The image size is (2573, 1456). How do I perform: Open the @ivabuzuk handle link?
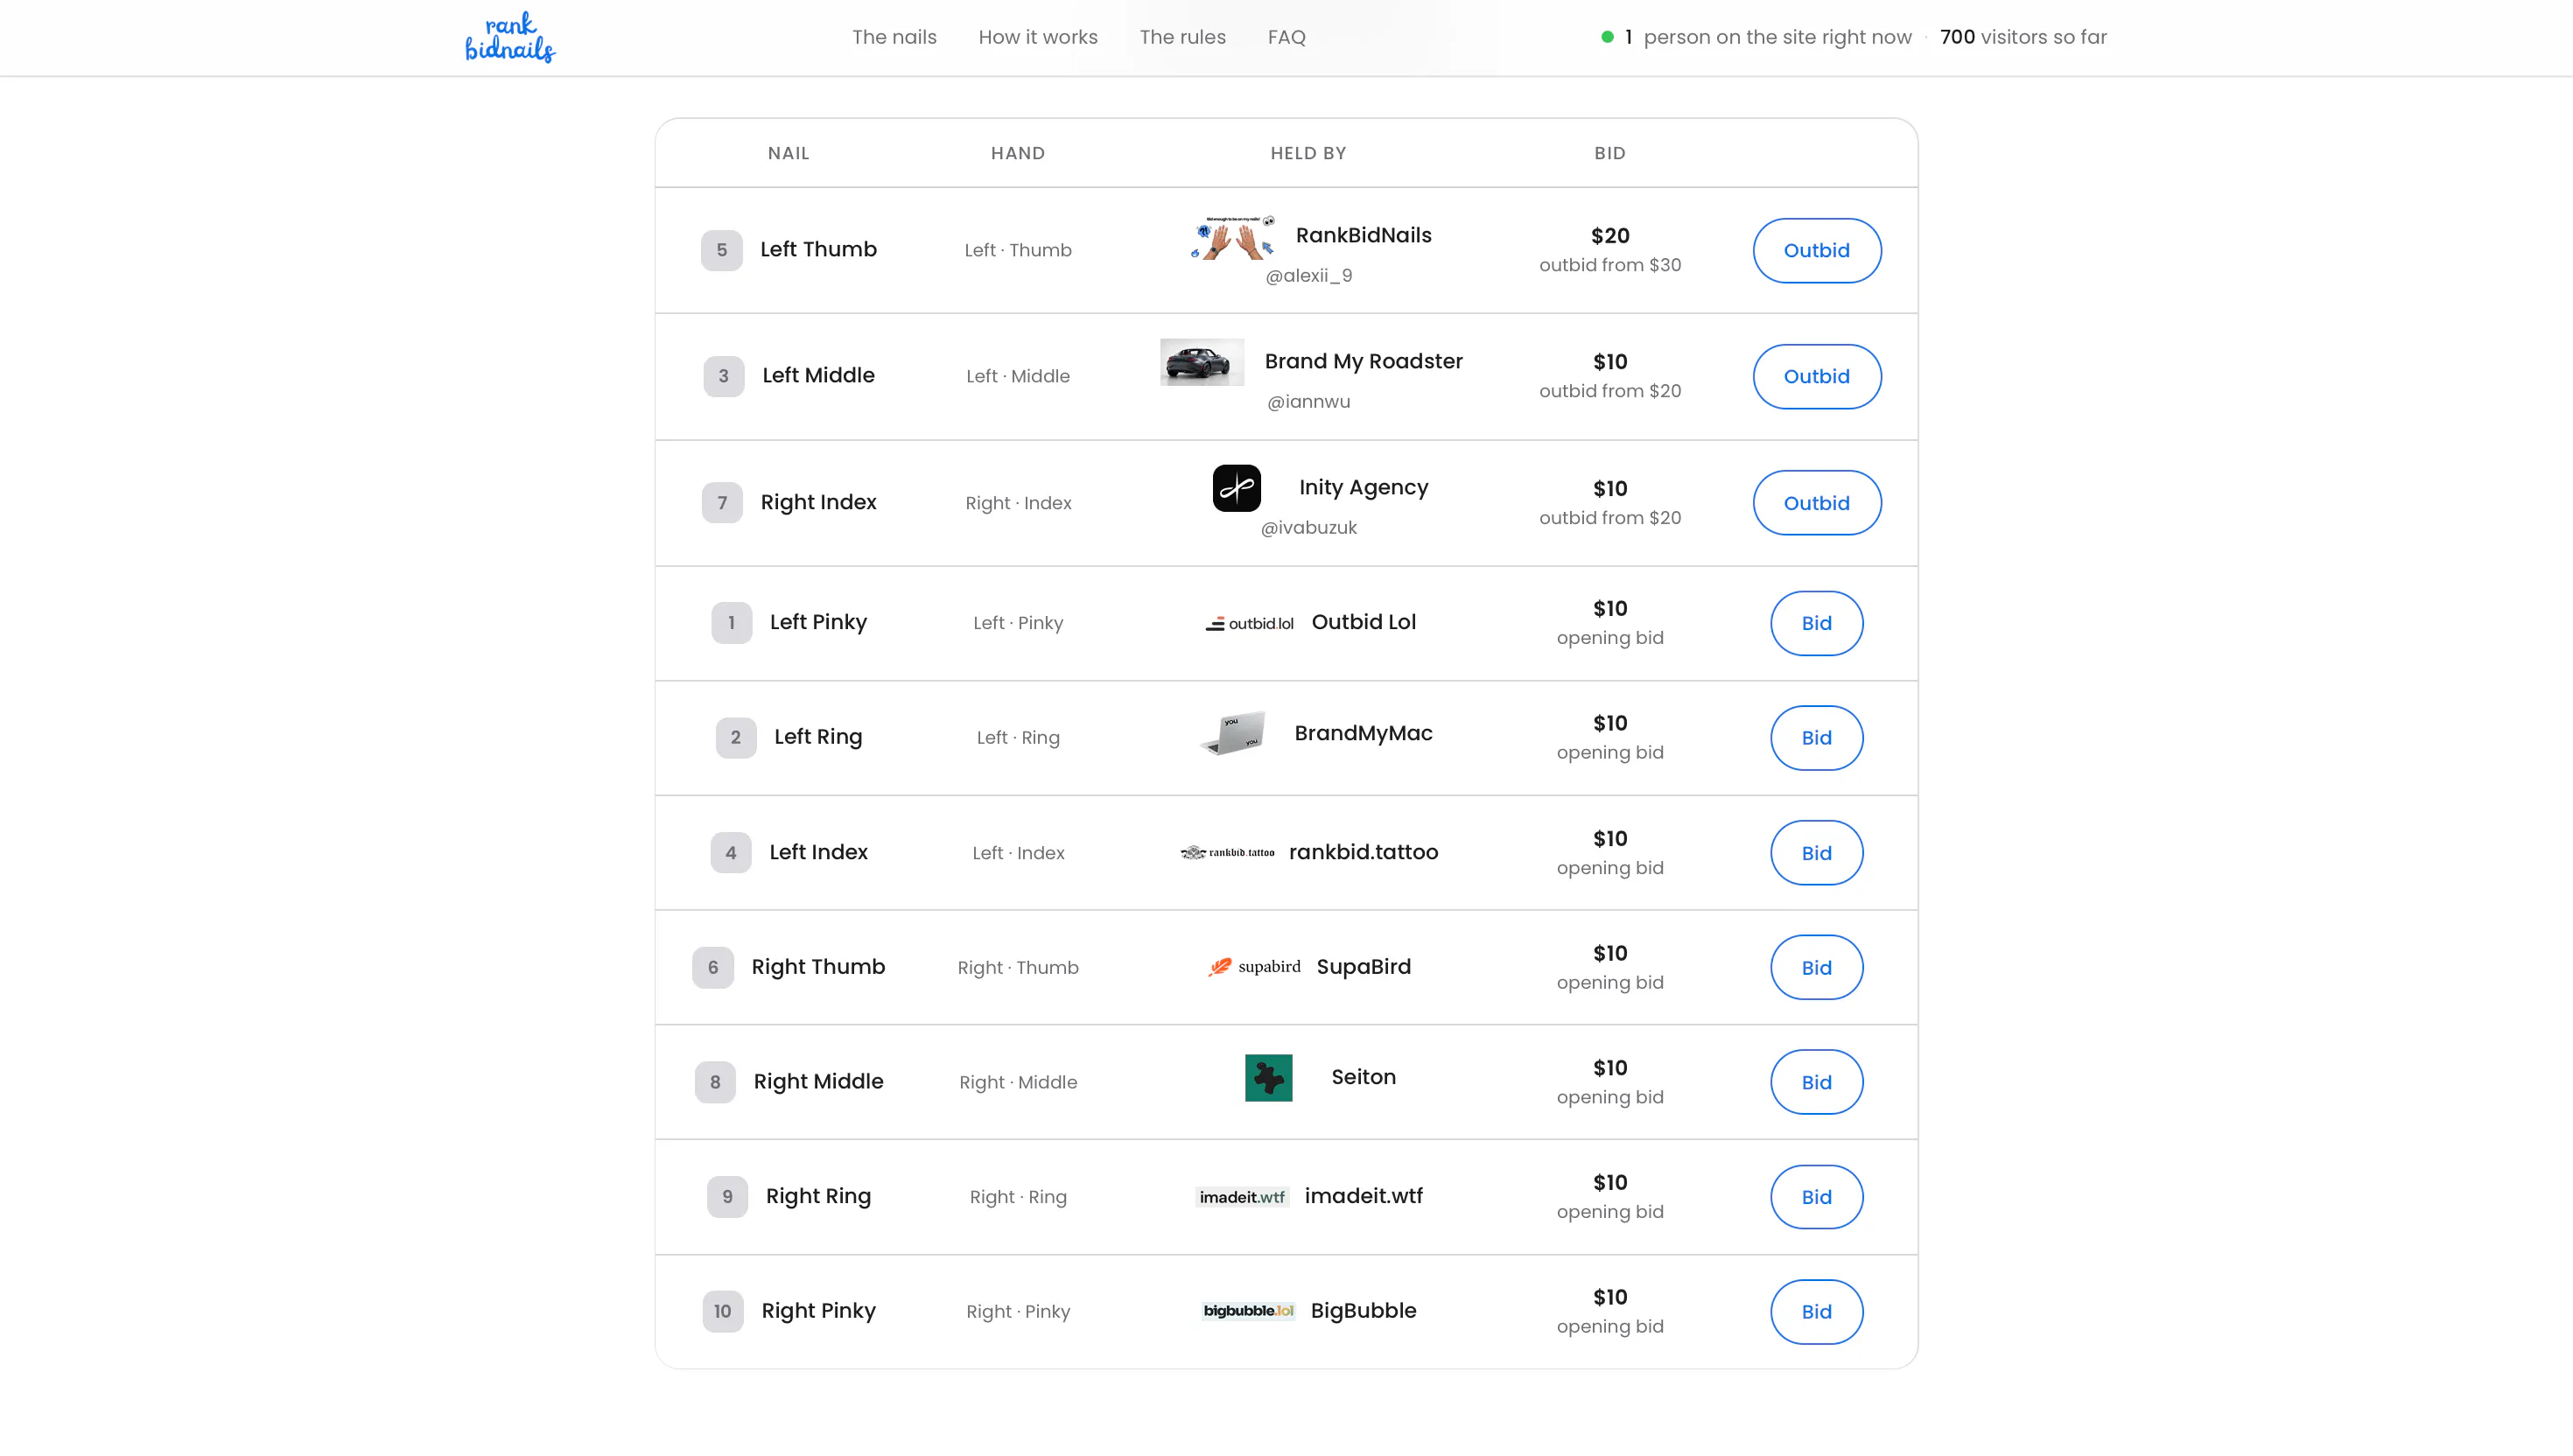coord(1308,528)
